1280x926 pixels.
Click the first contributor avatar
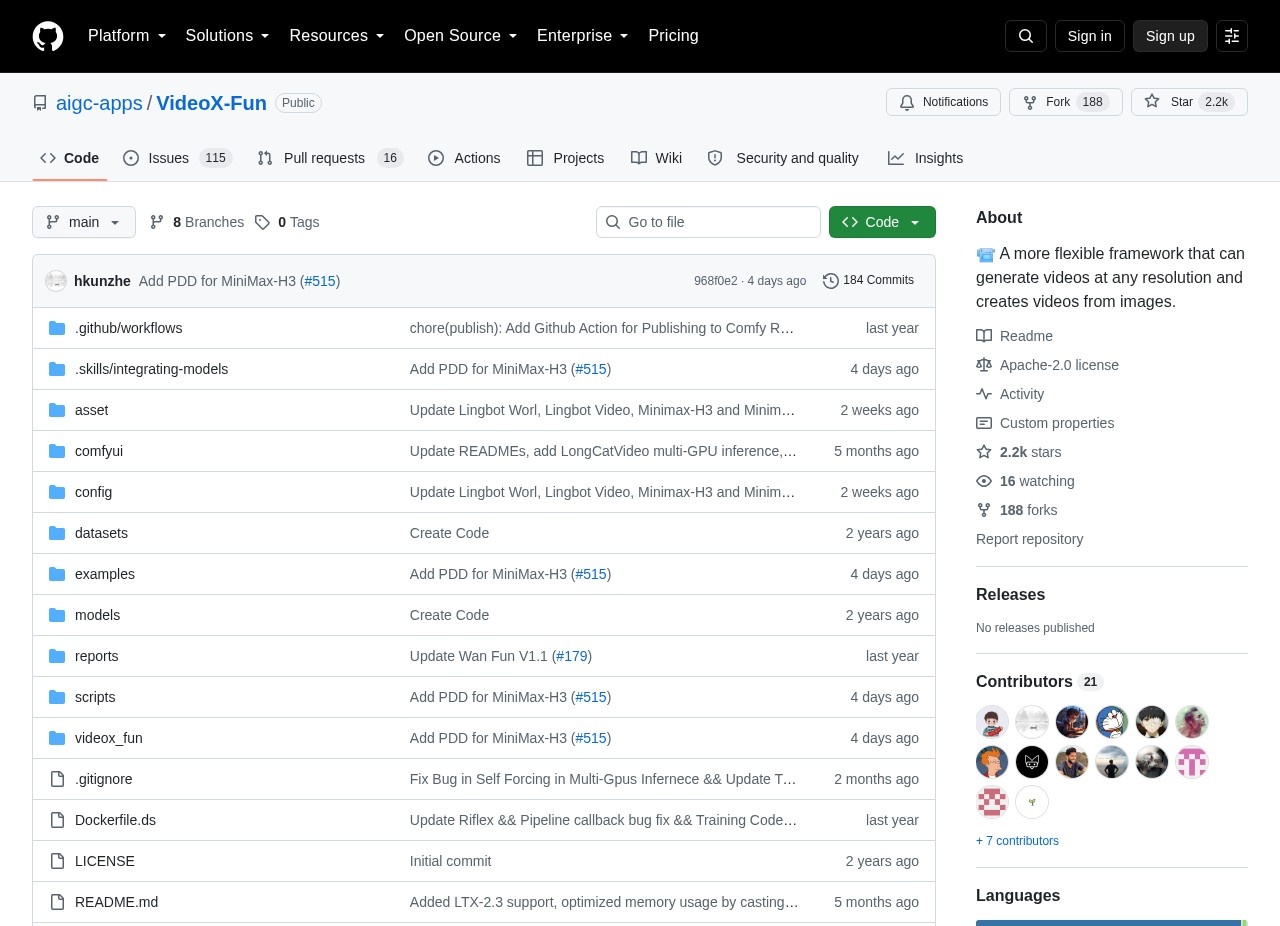992,722
